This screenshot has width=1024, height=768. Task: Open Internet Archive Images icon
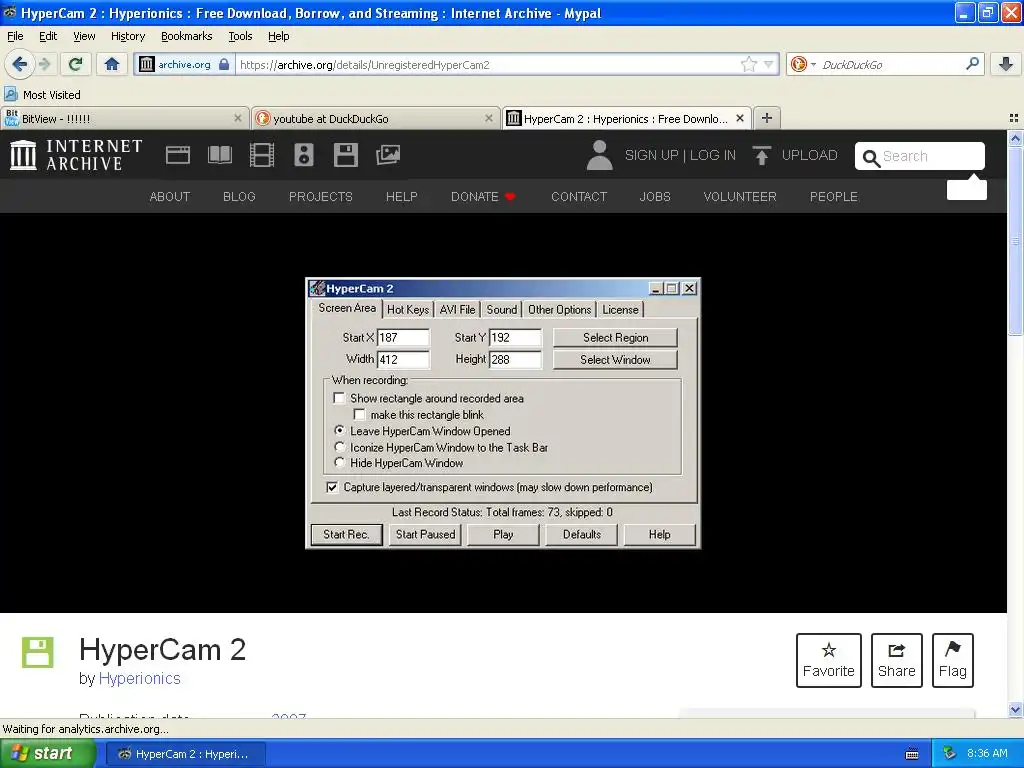pos(388,155)
